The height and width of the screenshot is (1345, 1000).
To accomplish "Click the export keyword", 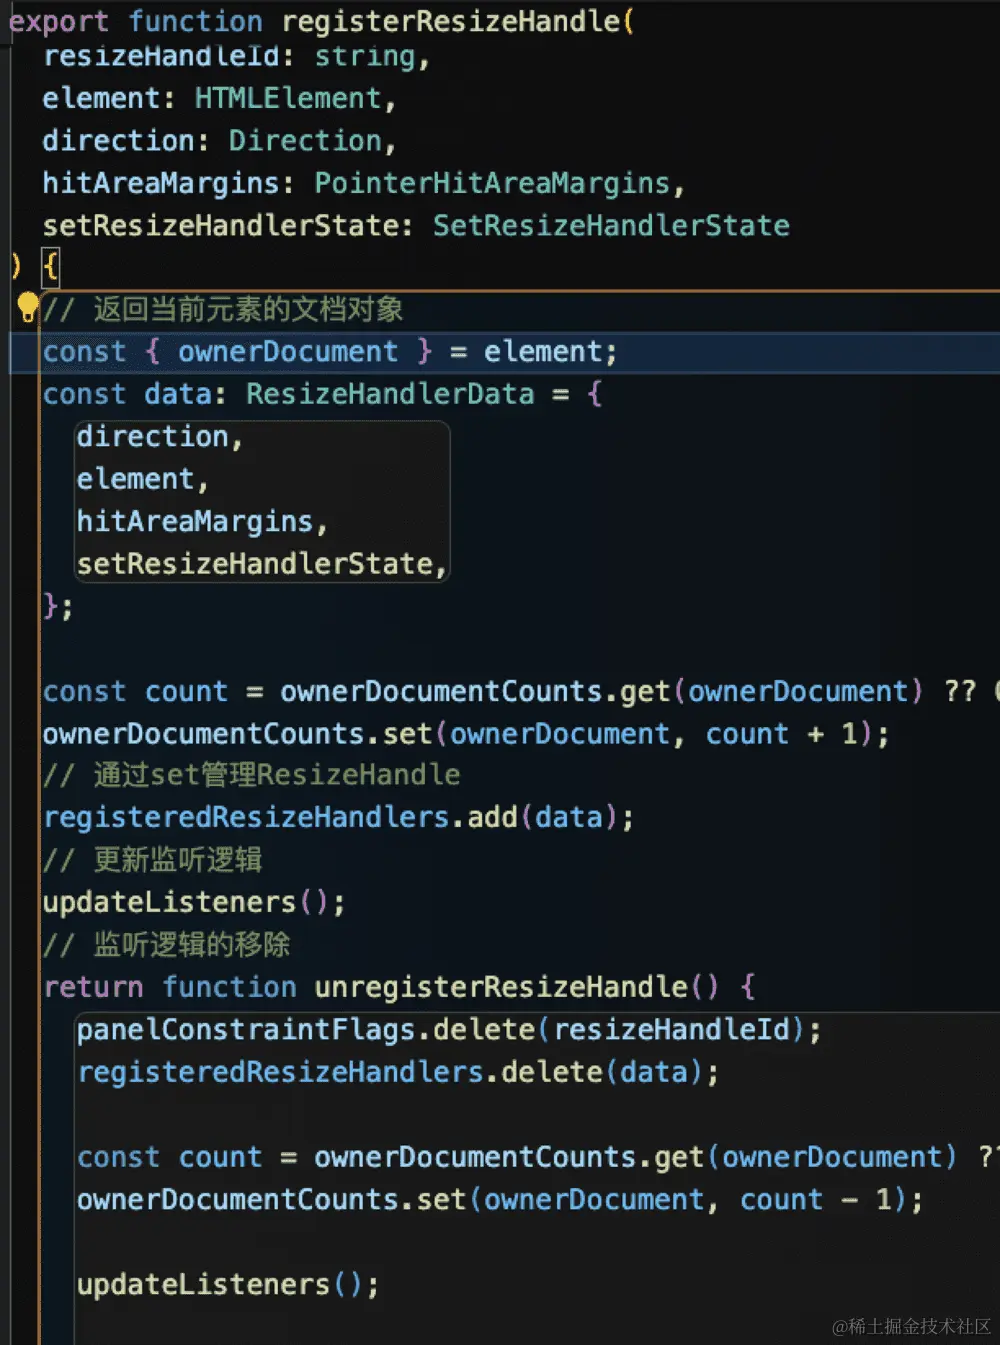I will click(x=58, y=21).
